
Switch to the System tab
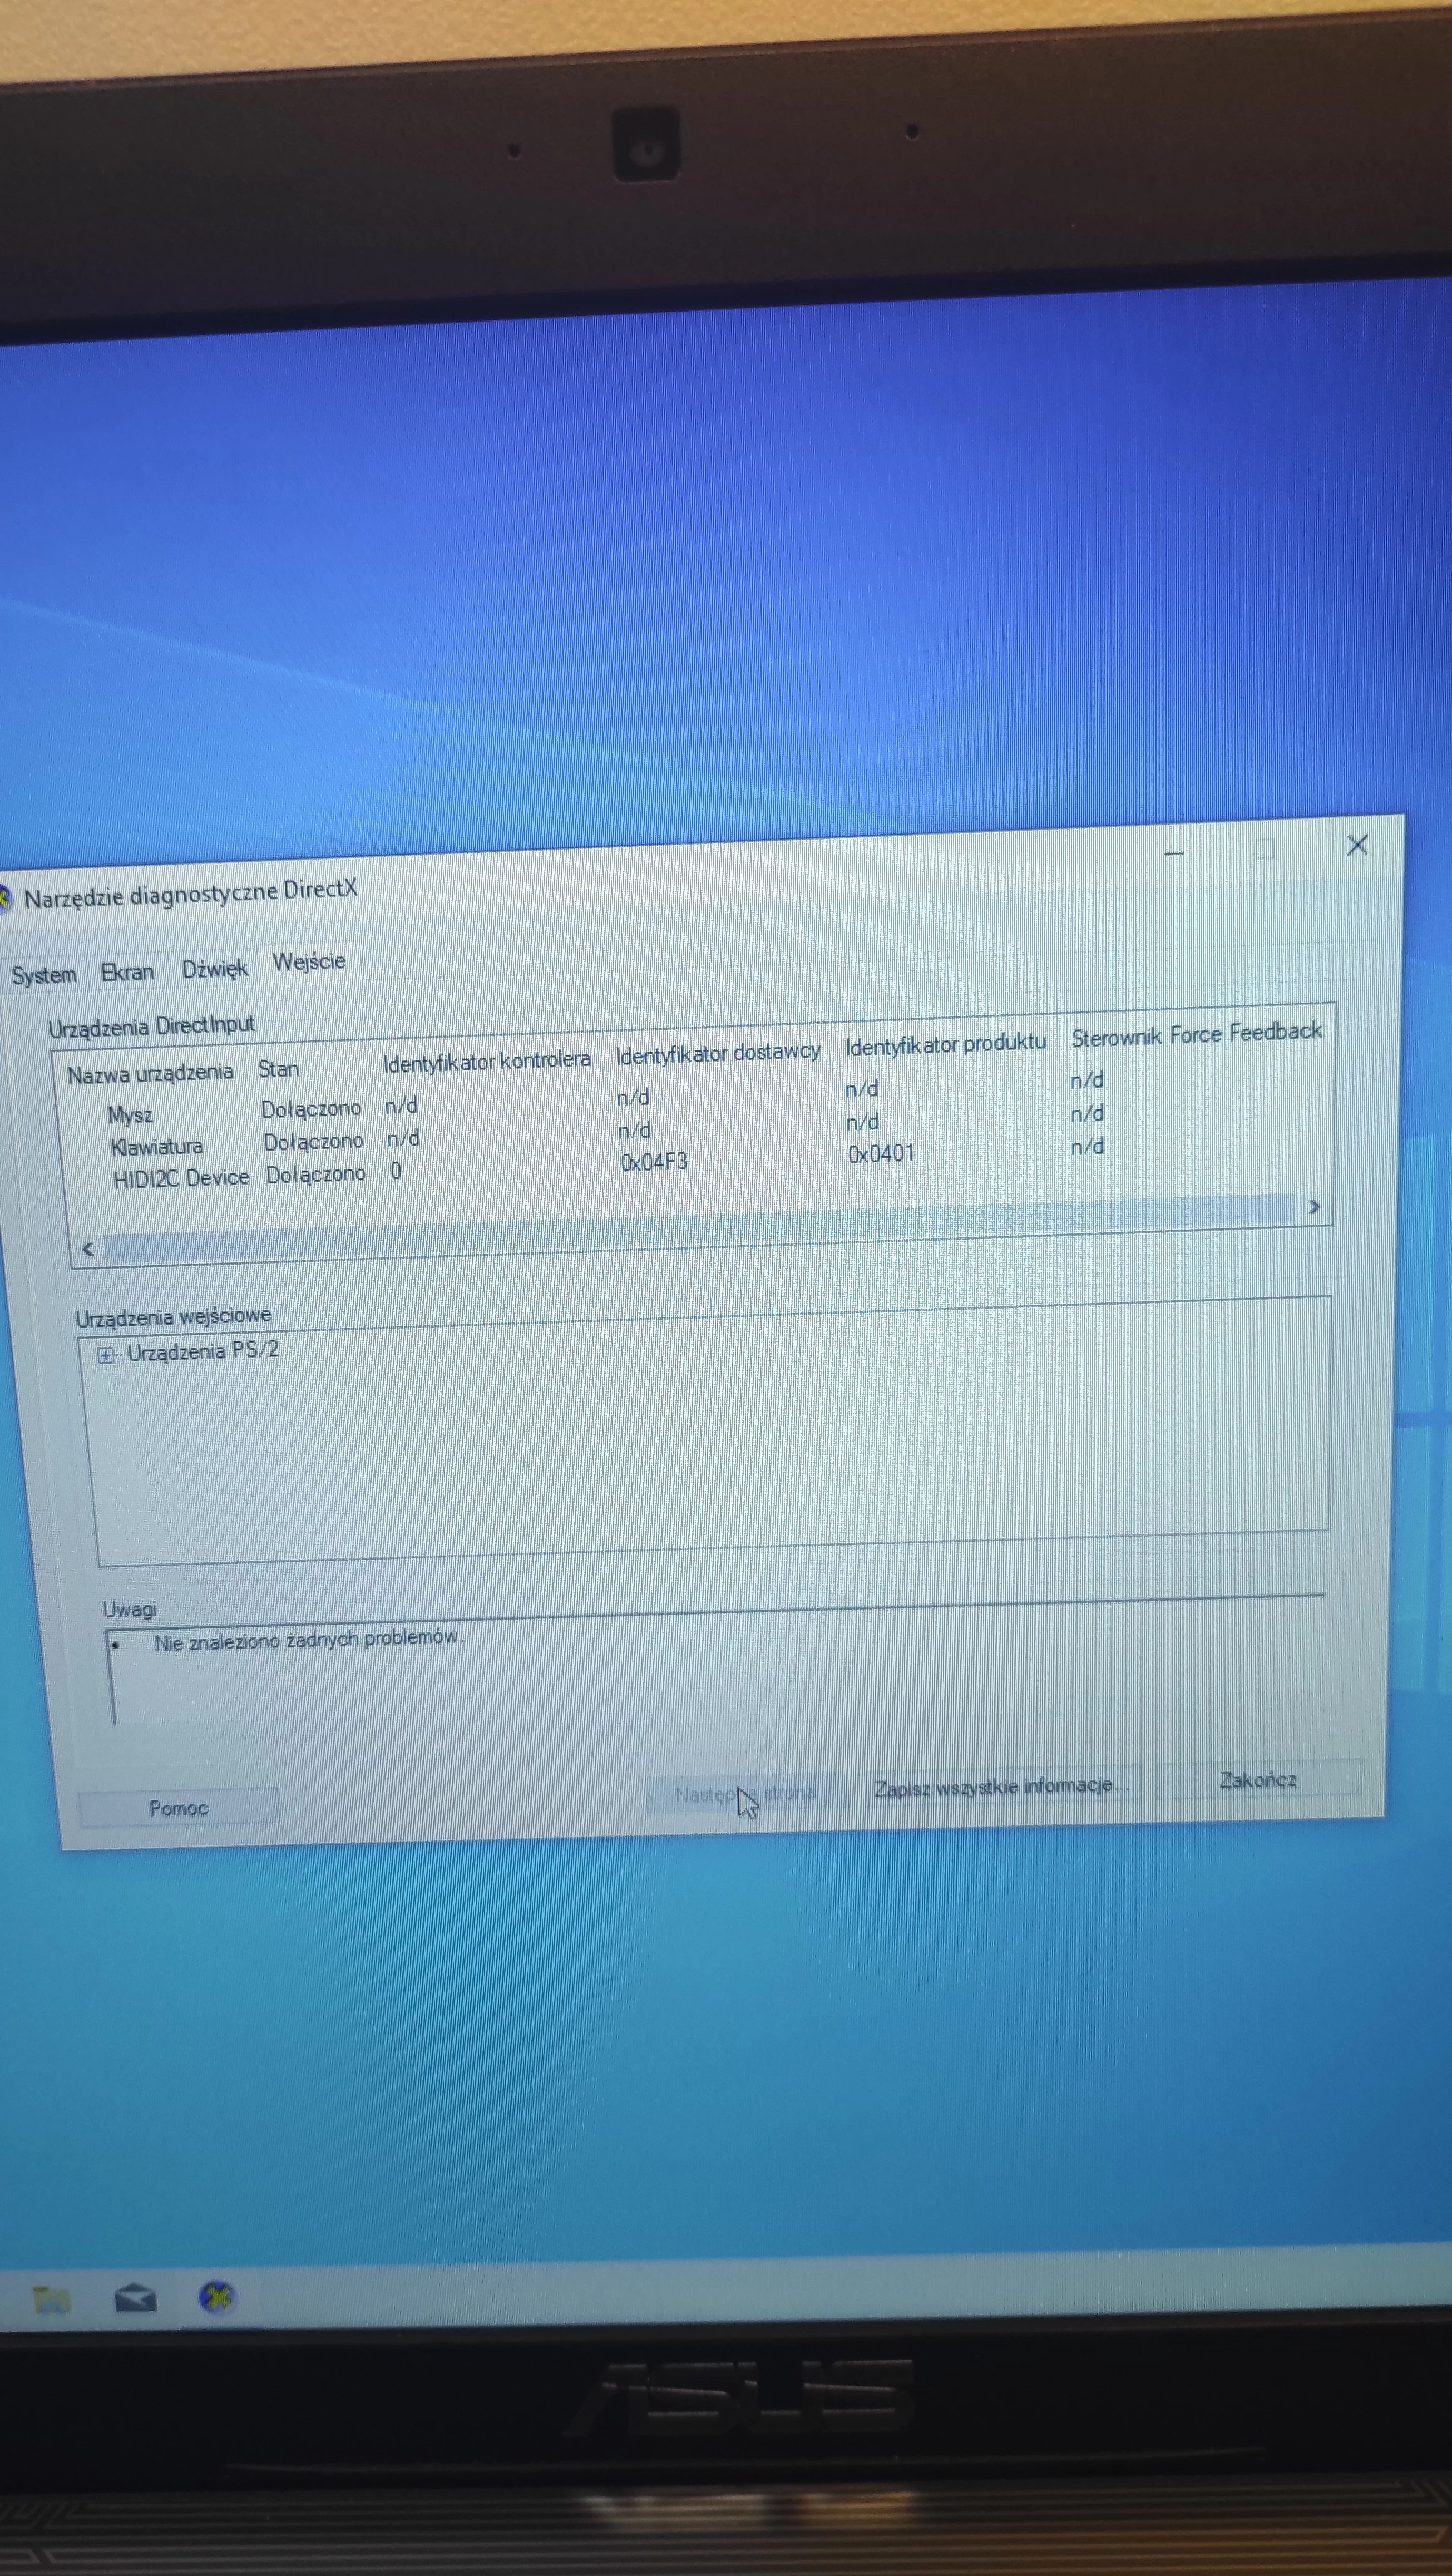coord(44,974)
